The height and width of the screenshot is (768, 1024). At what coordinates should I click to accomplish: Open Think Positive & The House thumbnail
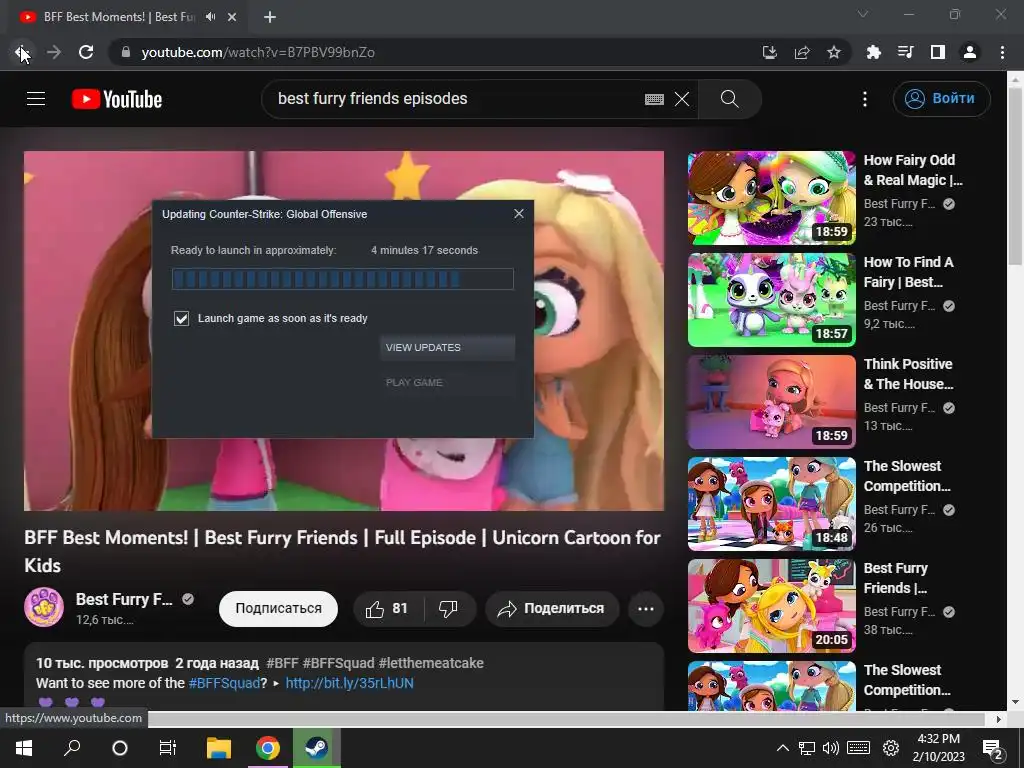(x=771, y=402)
